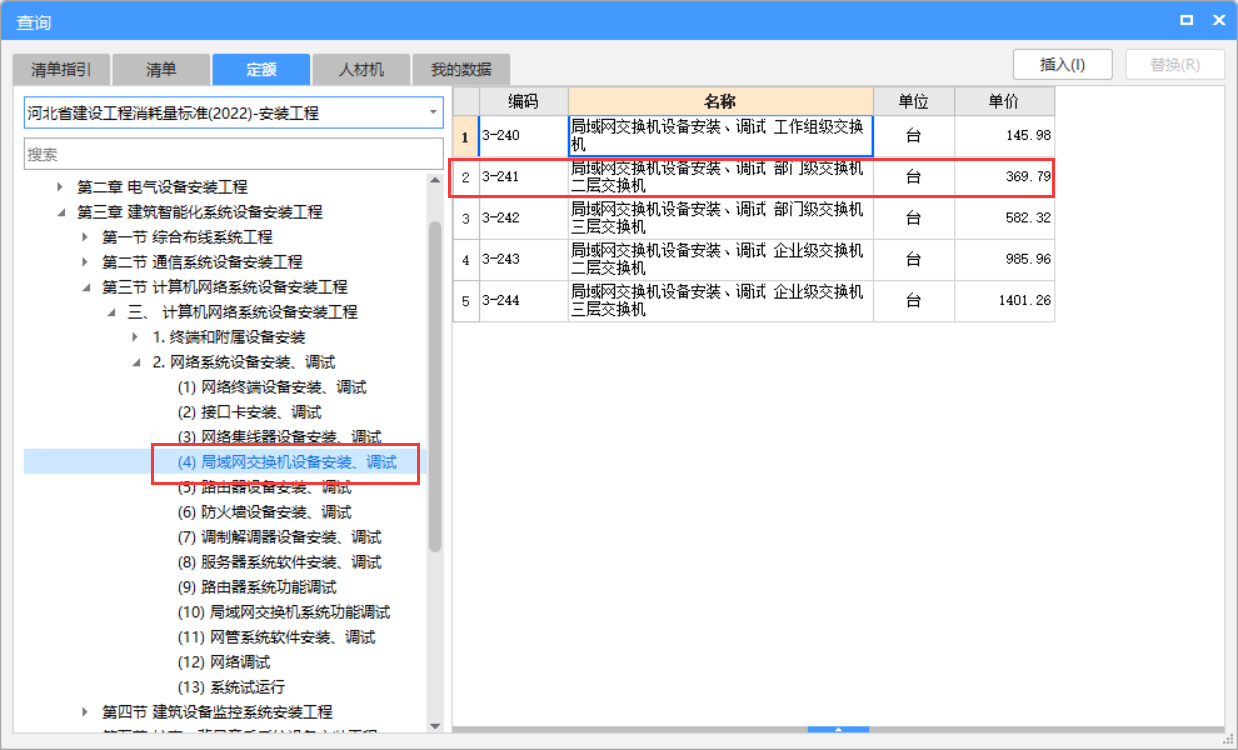Select (13) 系统试运行 tree item
This screenshot has height=750, width=1238.
pyautogui.click(x=231, y=687)
